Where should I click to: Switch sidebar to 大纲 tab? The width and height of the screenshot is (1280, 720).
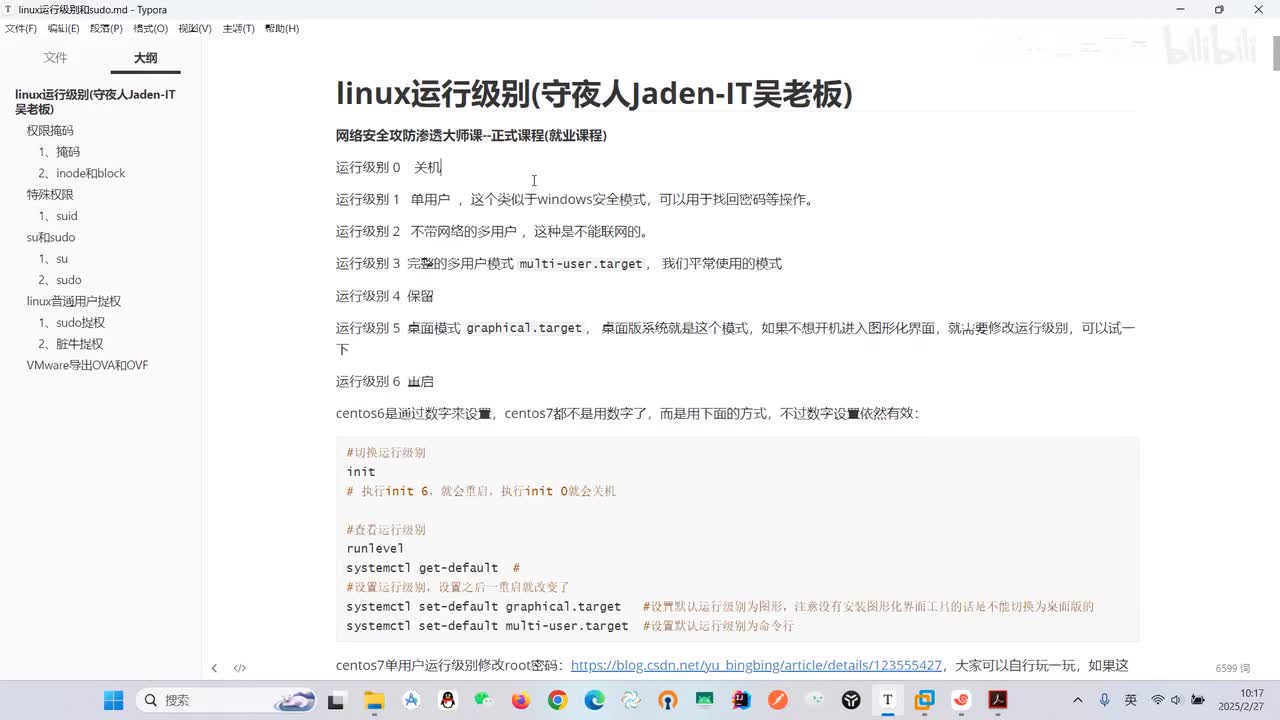pyautogui.click(x=146, y=58)
